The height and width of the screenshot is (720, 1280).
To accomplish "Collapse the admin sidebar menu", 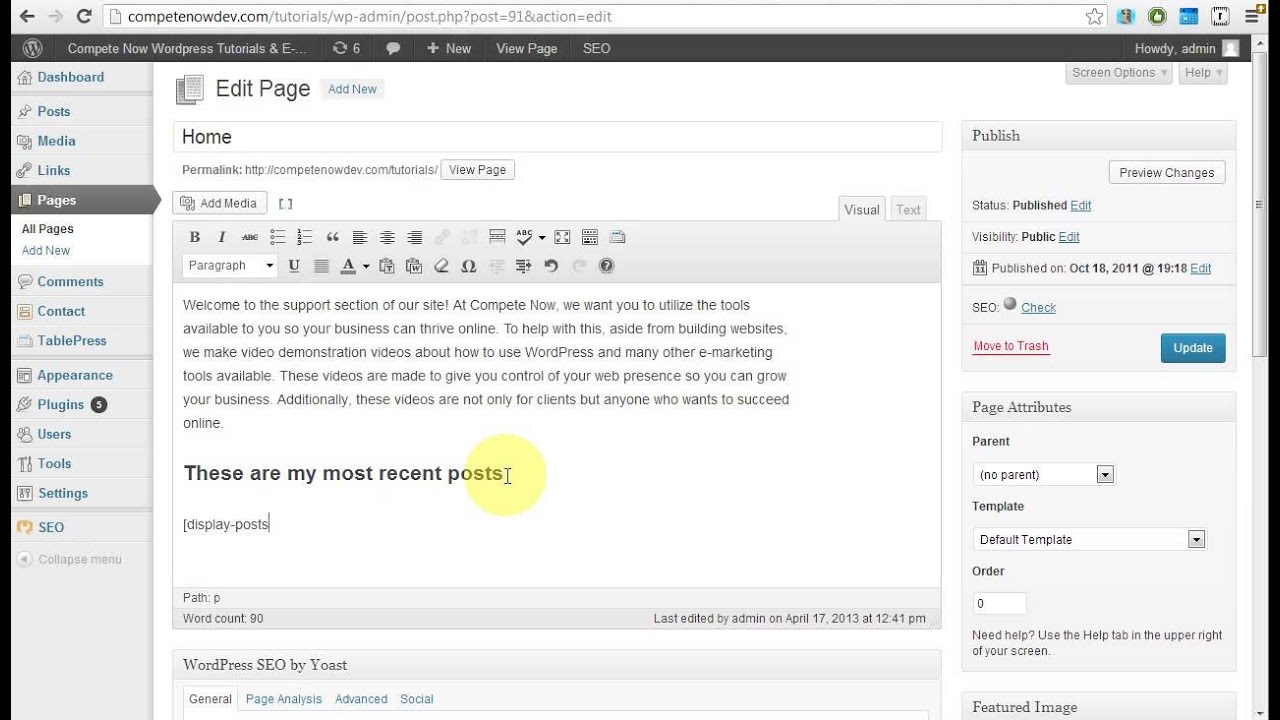I will tap(69, 559).
